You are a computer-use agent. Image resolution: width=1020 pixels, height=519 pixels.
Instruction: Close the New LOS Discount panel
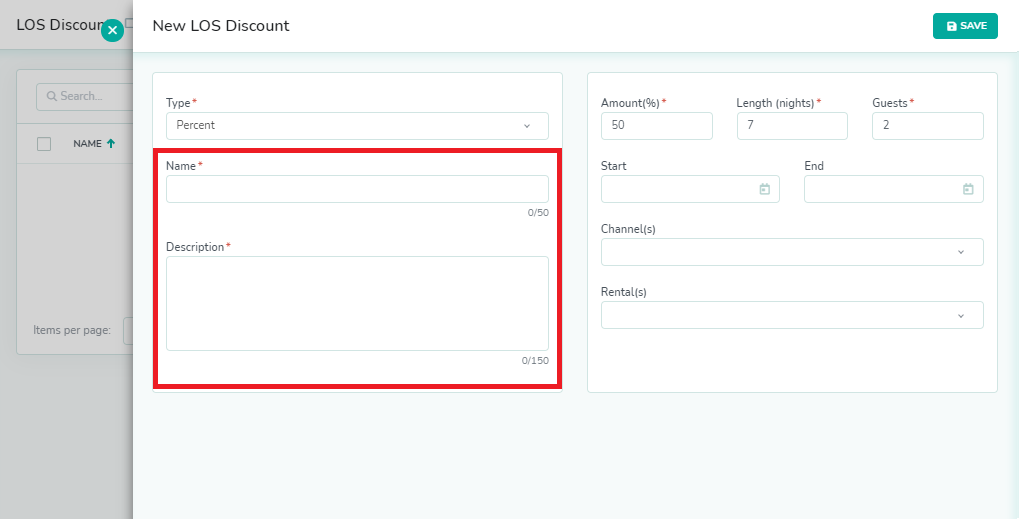(113, 30)
